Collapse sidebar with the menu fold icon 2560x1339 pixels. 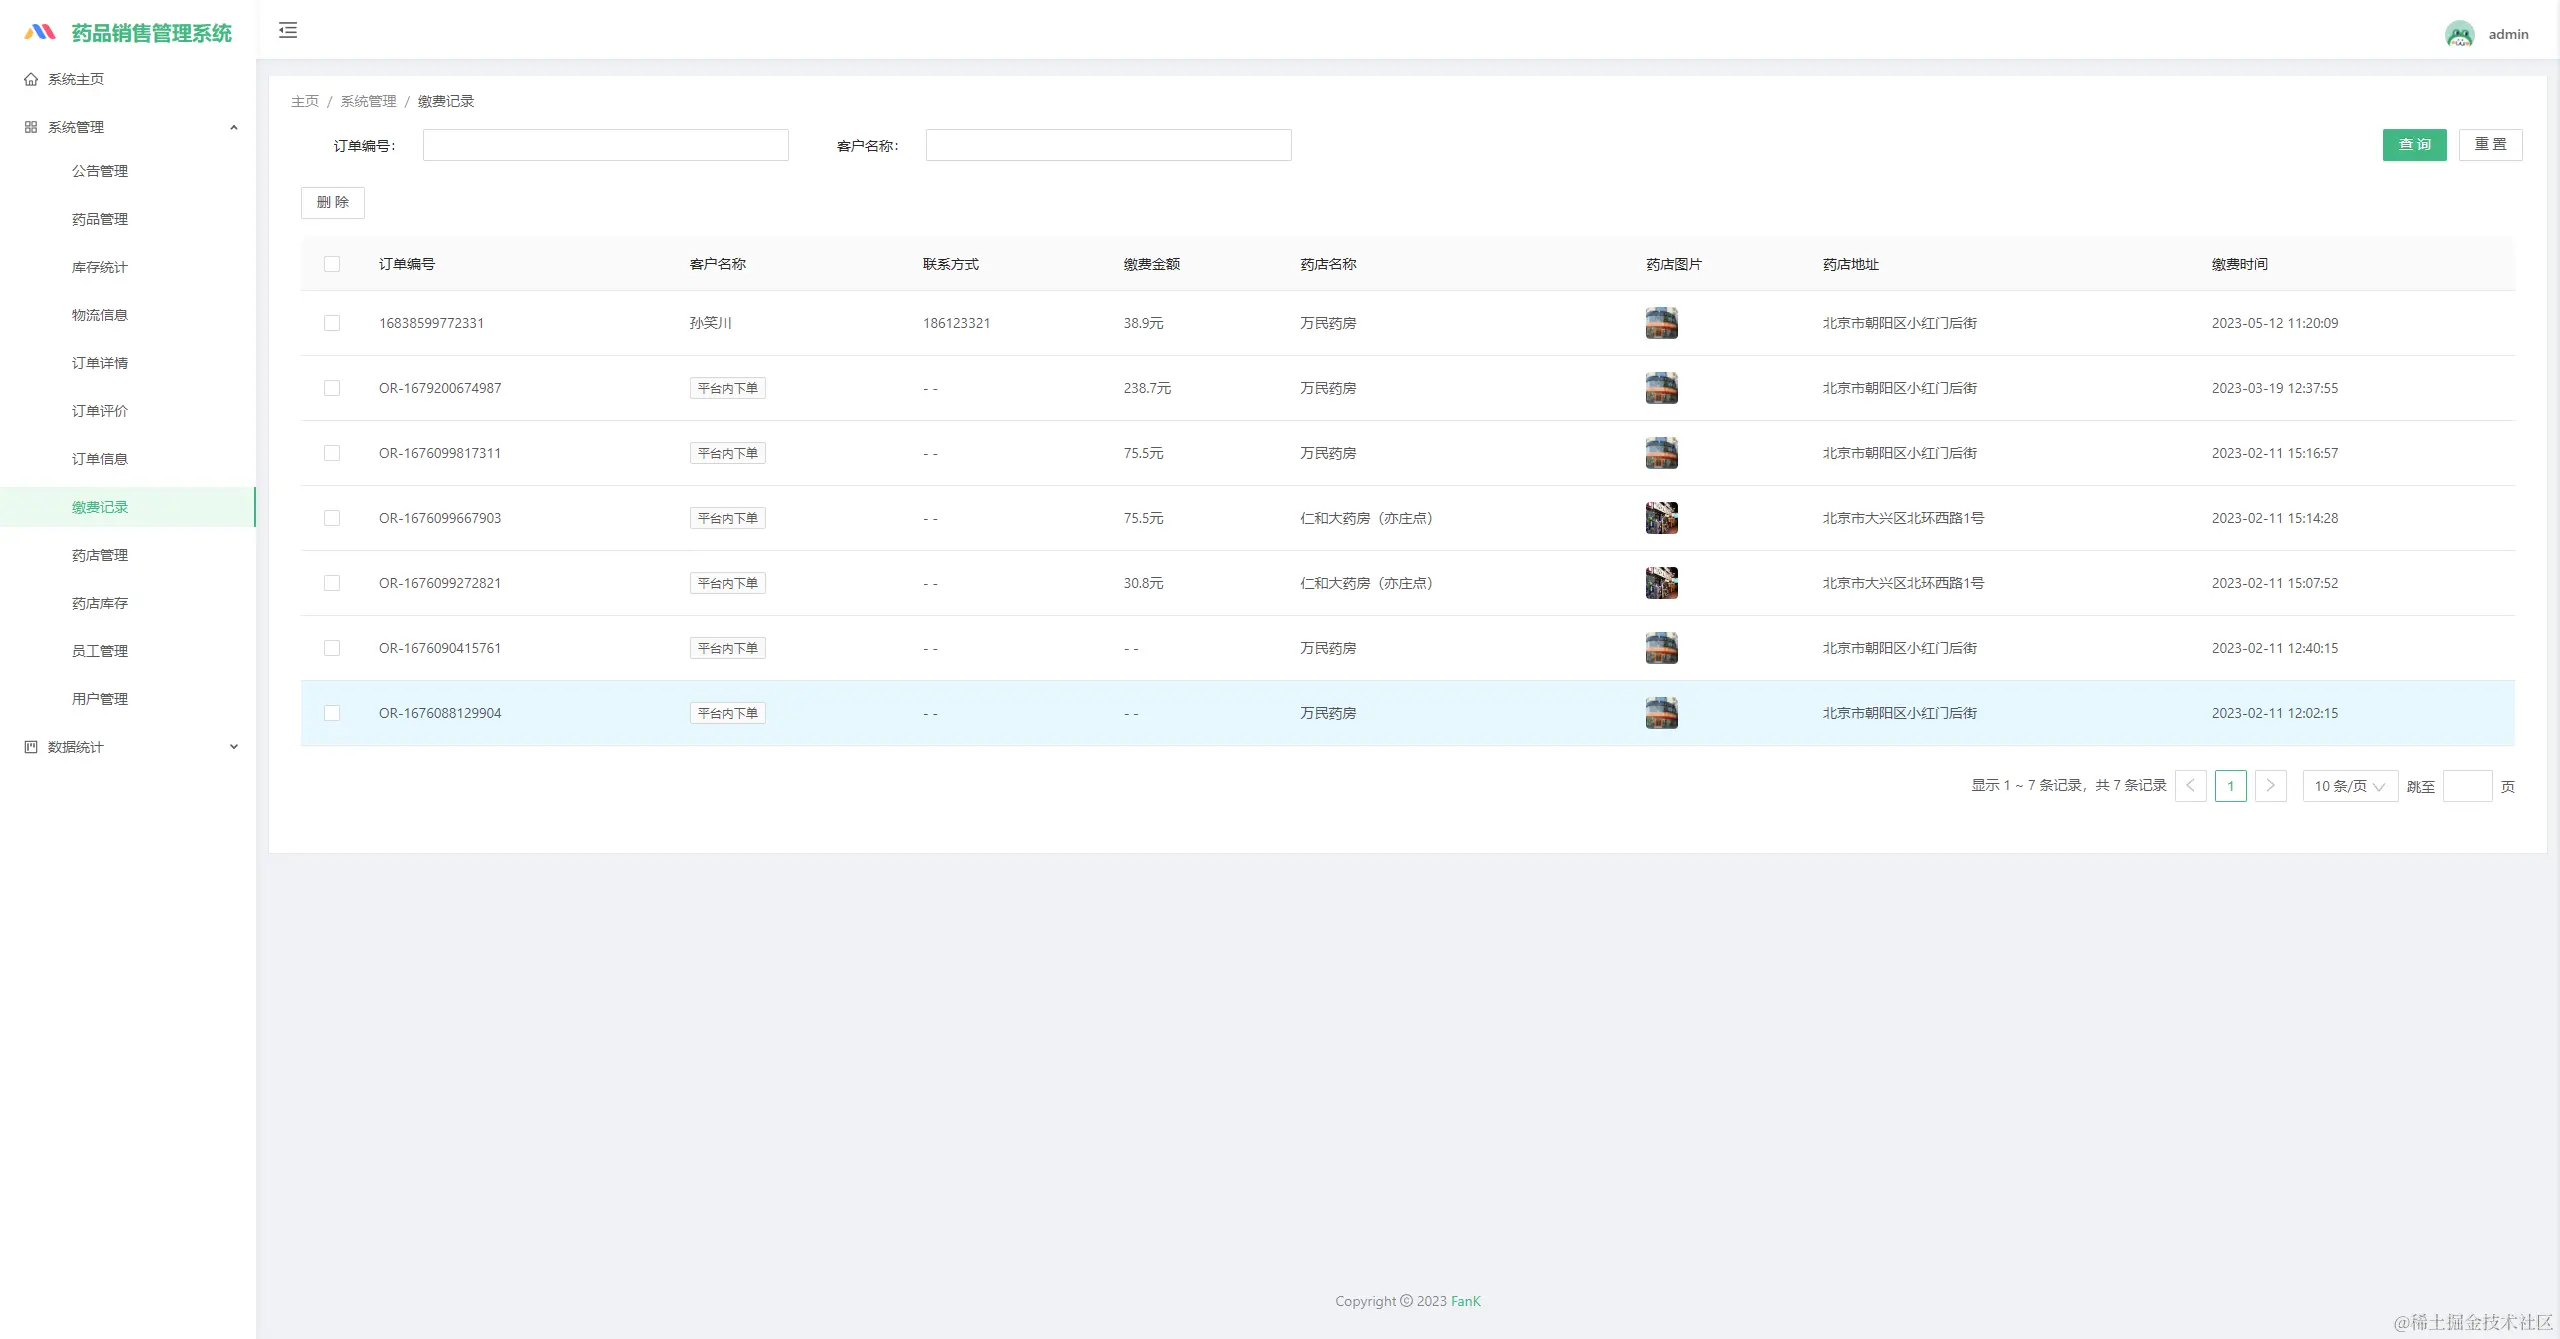coord(288,30)
